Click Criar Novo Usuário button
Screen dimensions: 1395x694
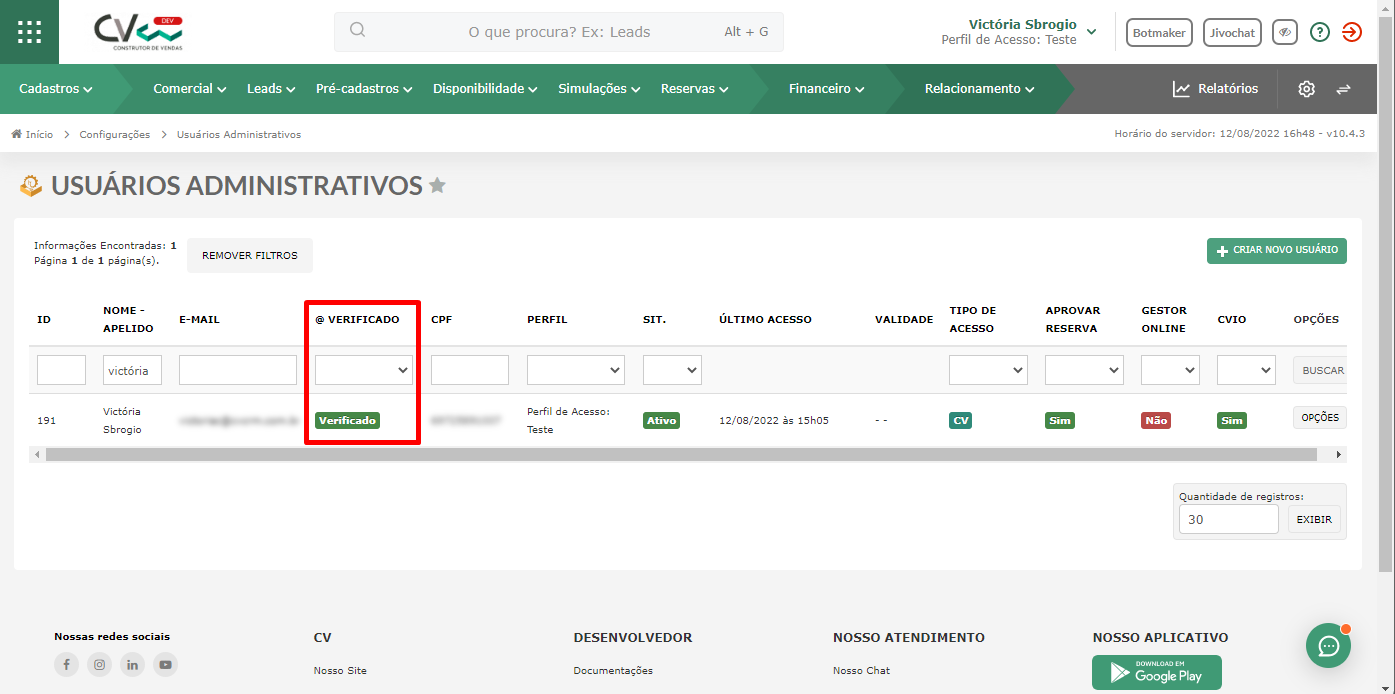point(1277,250)
